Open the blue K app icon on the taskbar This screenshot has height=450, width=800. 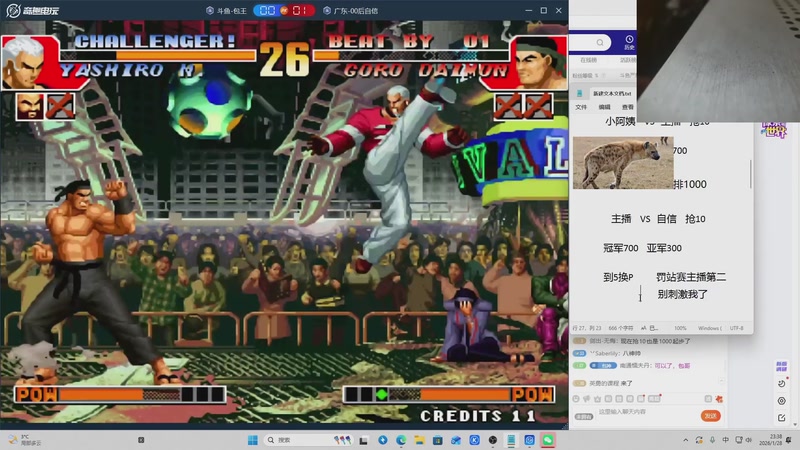pyautogui.click(x=474, y=440)
